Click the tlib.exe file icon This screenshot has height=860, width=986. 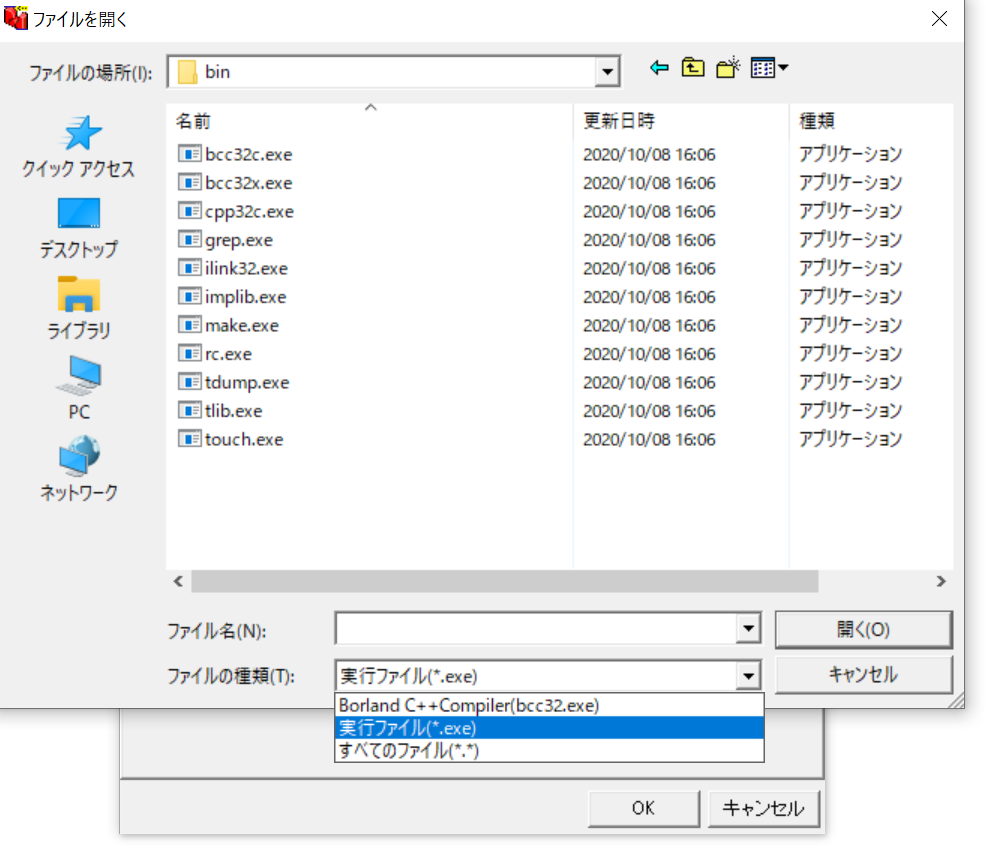point(189,411)
